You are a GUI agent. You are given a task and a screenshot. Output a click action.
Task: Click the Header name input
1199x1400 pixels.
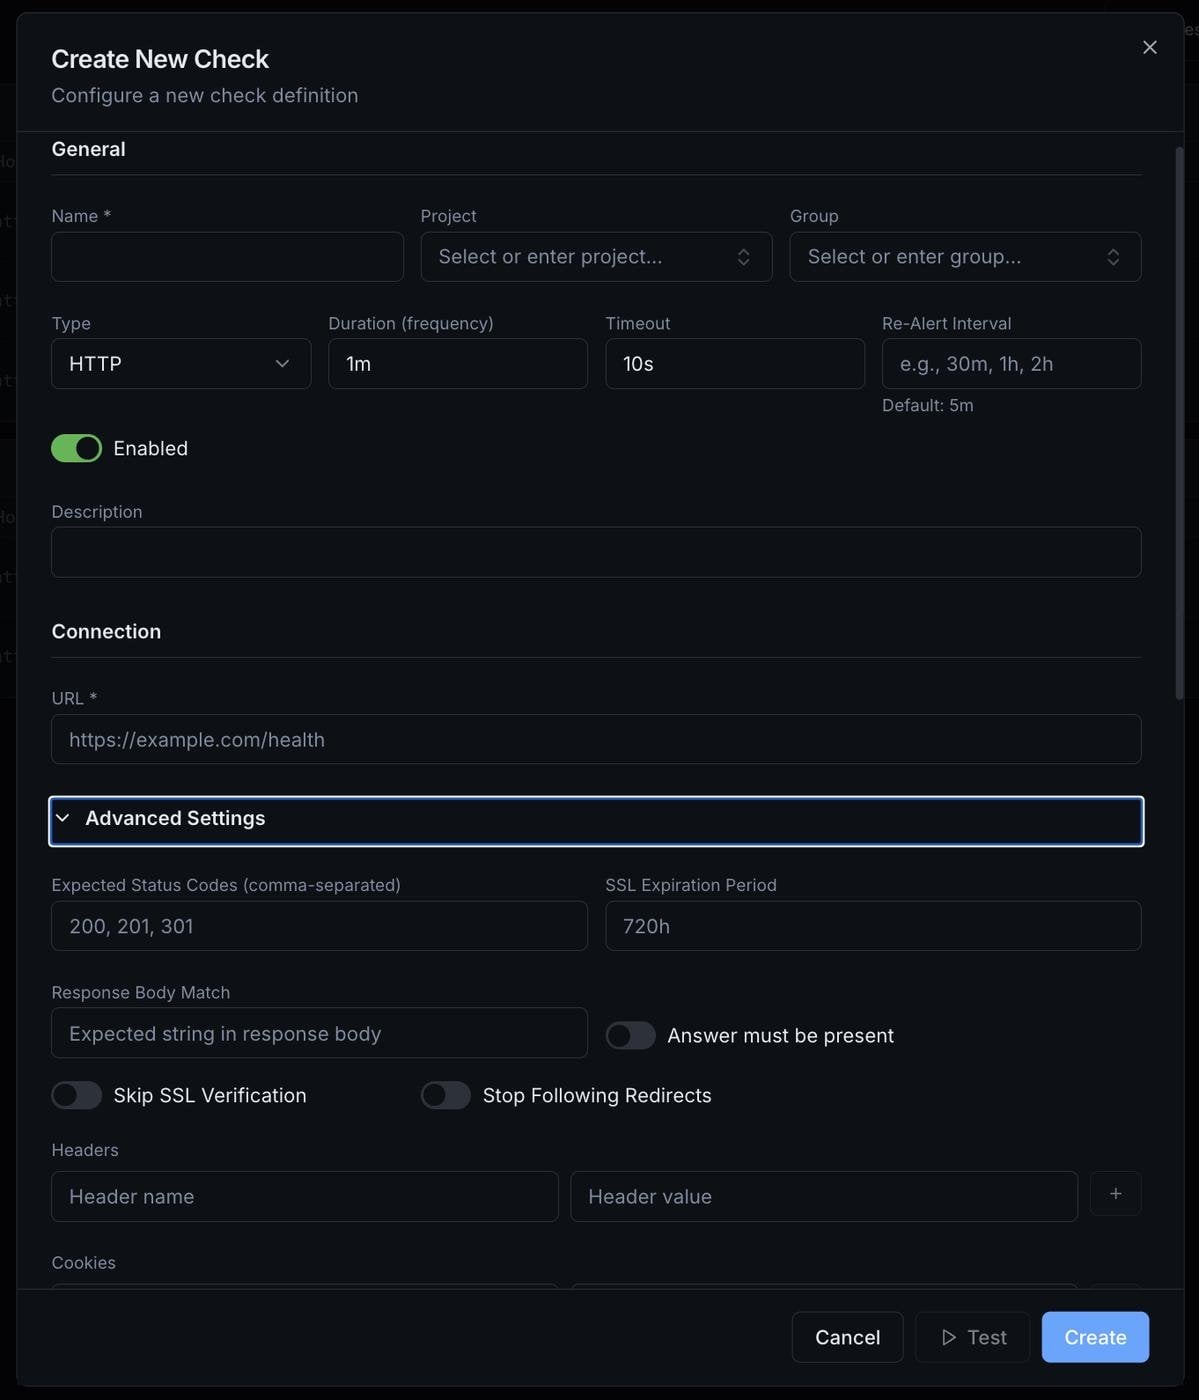click(x=305, y=1197)
